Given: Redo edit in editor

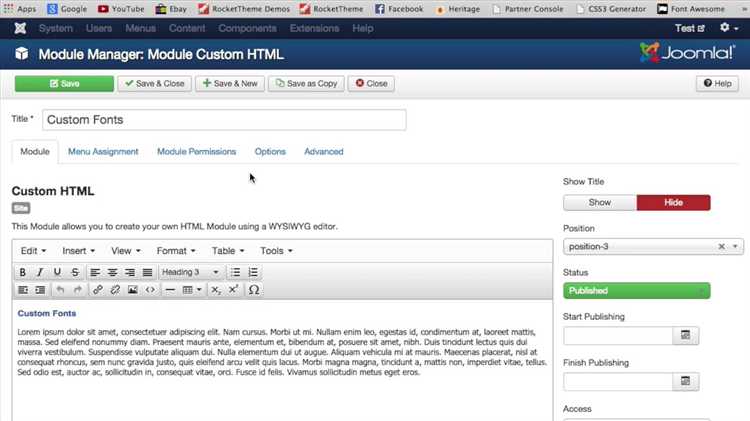Looking at the screenshot, I should (77, 290).
